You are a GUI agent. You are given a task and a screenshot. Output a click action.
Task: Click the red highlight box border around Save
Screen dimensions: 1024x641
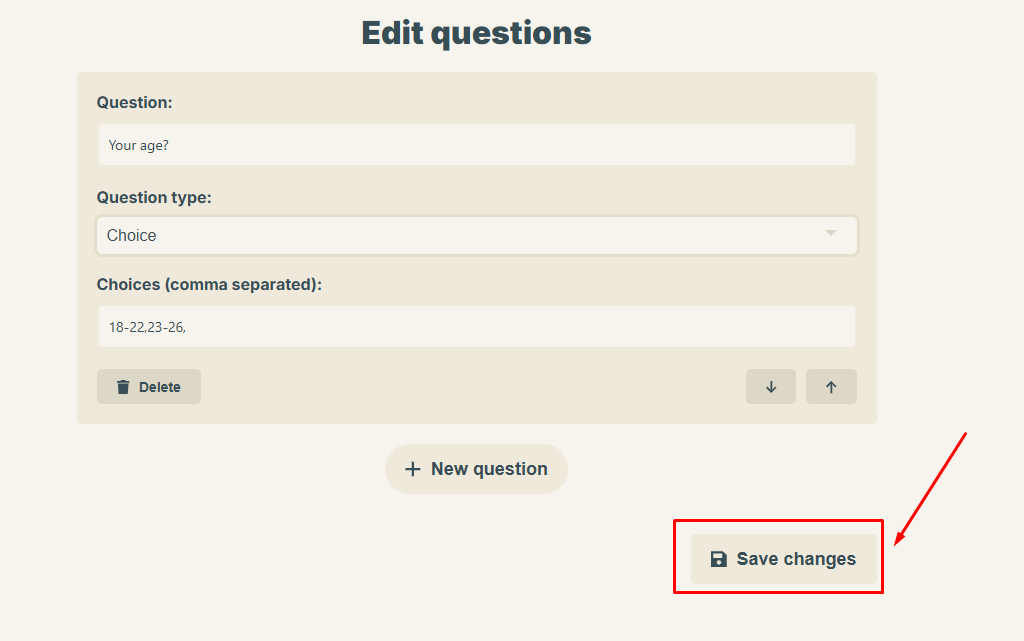[778, 521]
